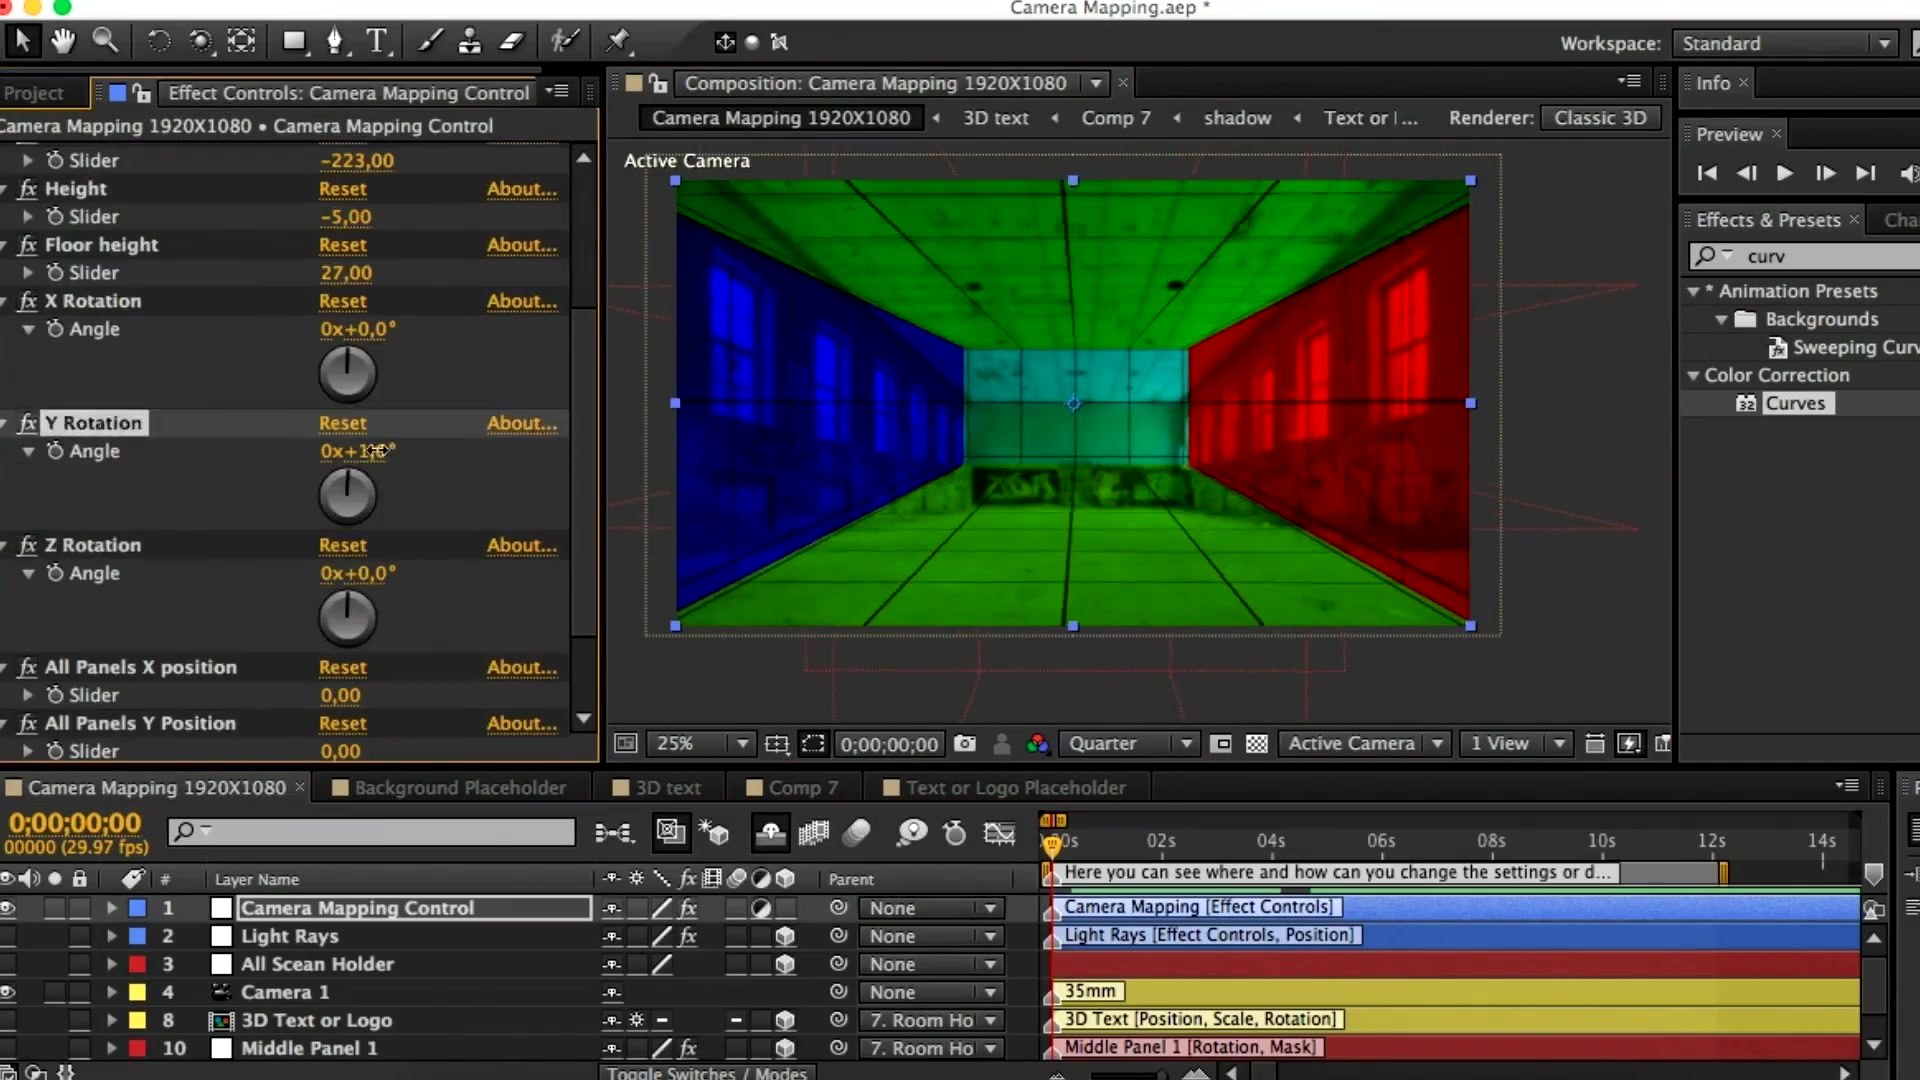The height and width of the screenshot is (1080, 1920).
Task: Select the Pen tool in toolbar
Action: tap(335, 42)
